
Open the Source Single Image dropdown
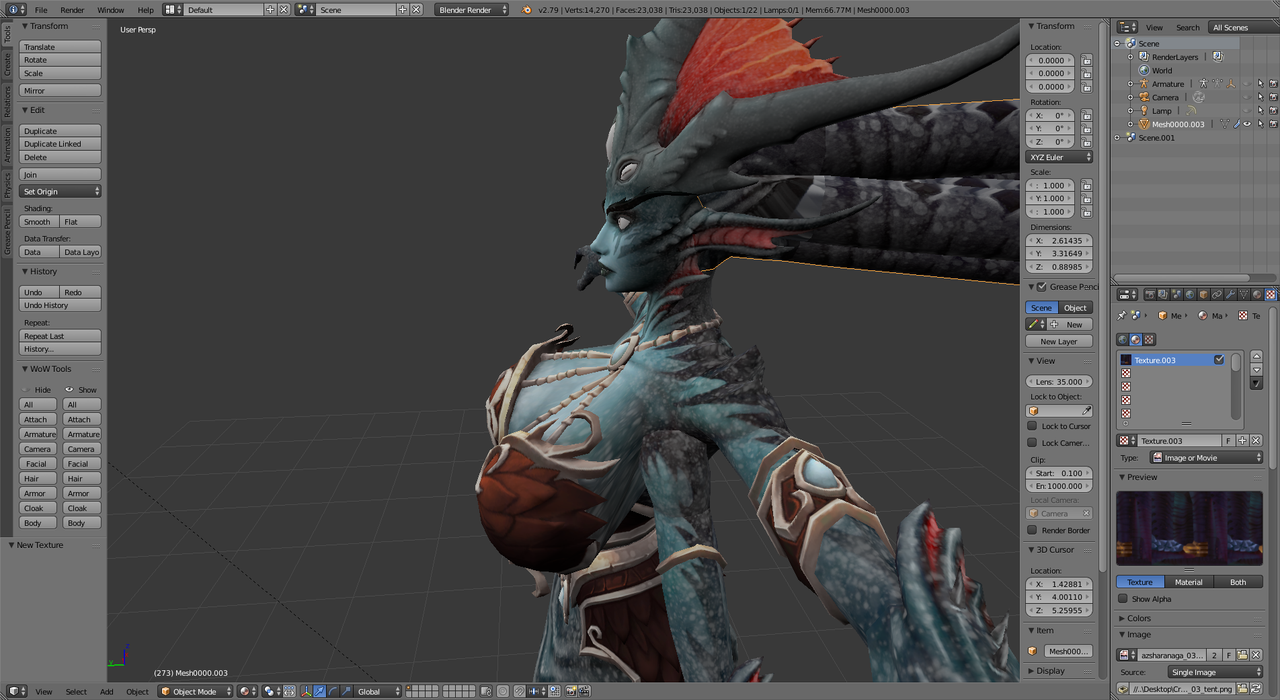click(1215, 672)
